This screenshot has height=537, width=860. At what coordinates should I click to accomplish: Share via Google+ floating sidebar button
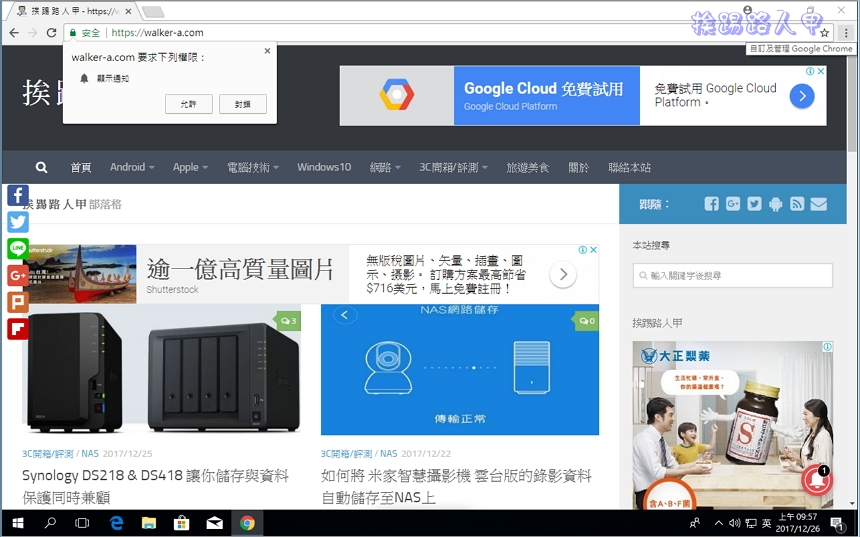[x=18, y=275]
